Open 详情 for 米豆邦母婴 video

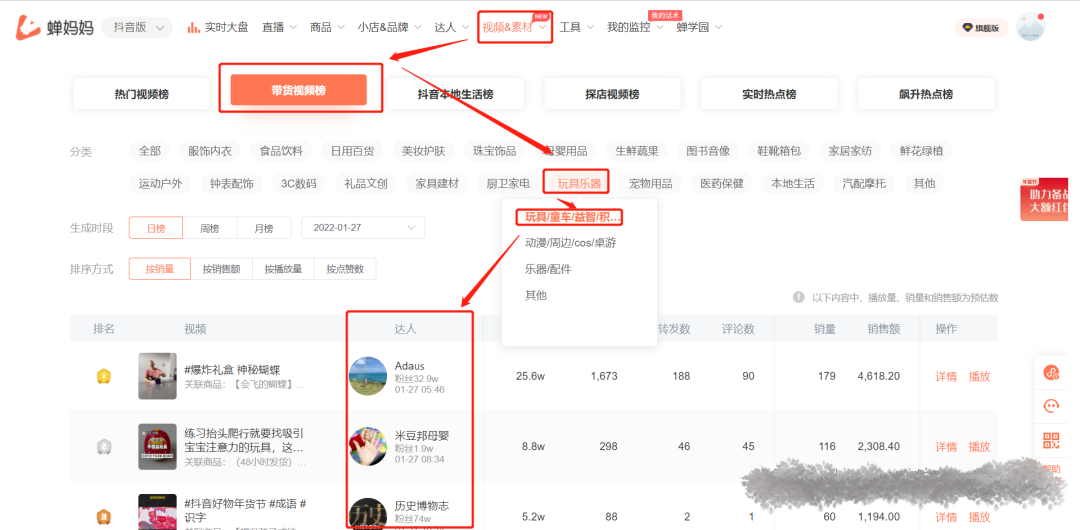pyautogui.click(x=946, y=447)
